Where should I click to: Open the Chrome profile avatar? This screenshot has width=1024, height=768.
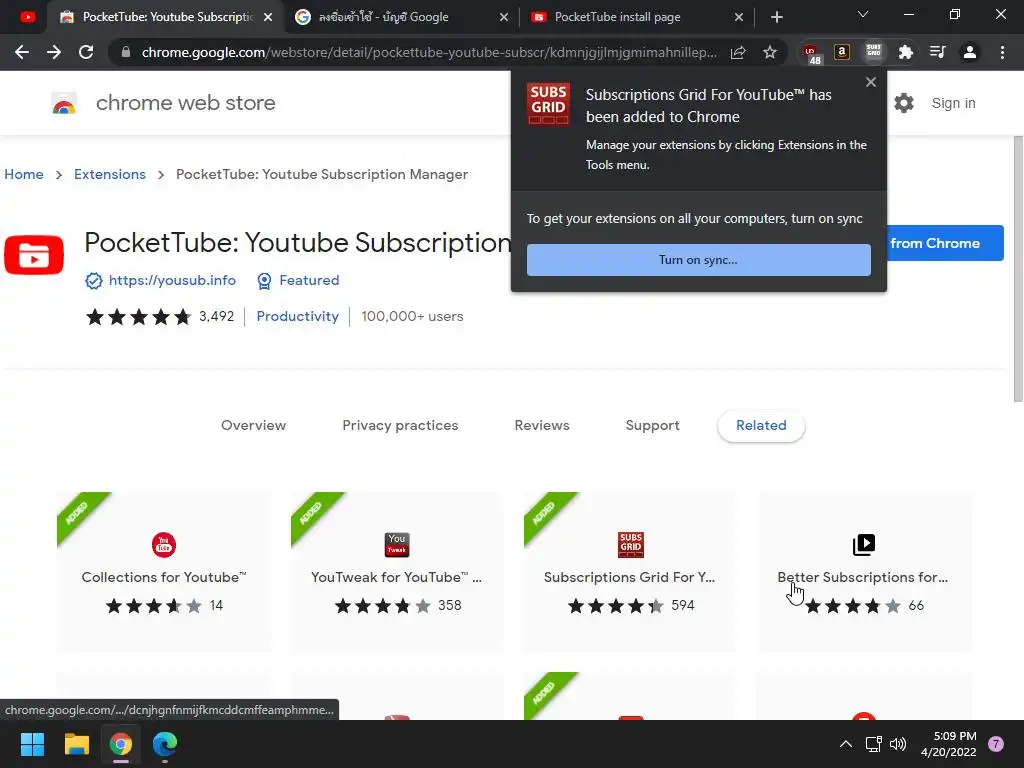coord(970,52)
